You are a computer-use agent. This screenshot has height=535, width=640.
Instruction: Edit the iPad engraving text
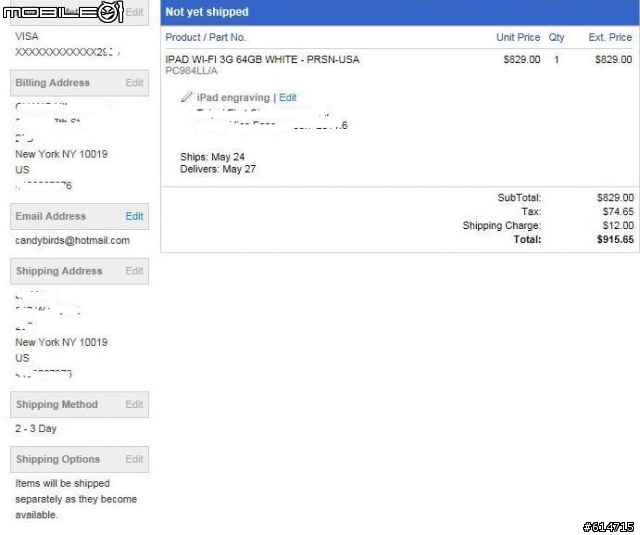288,98
